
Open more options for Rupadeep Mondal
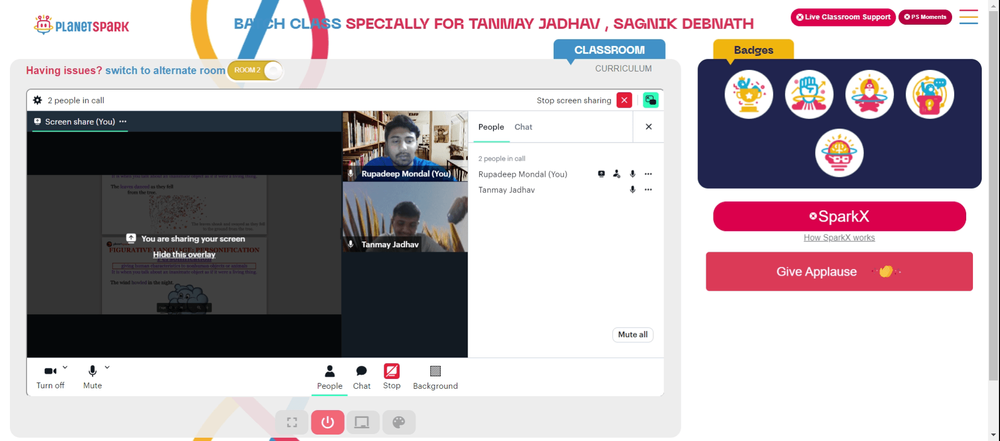648,174
